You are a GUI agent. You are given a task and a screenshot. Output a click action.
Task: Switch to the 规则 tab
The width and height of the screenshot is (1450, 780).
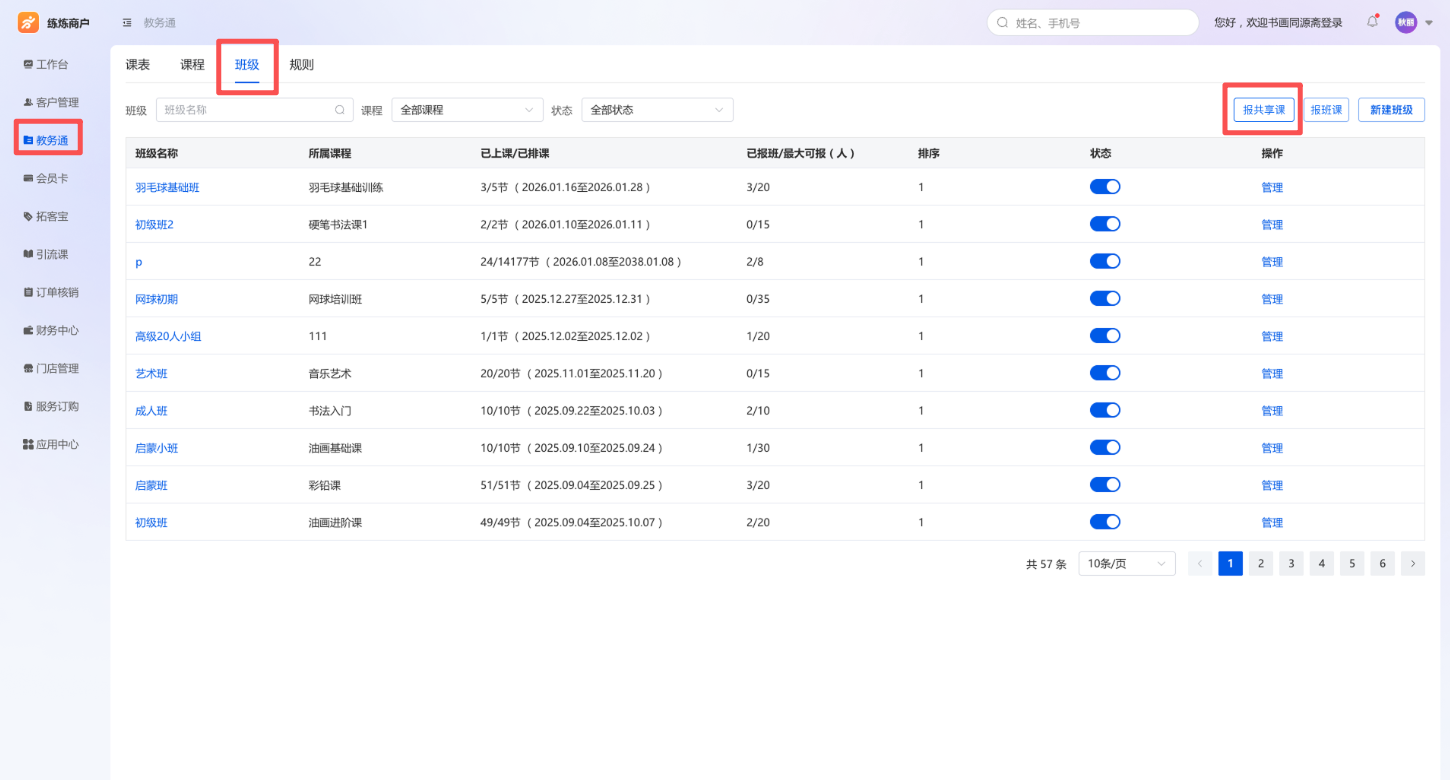301,65
